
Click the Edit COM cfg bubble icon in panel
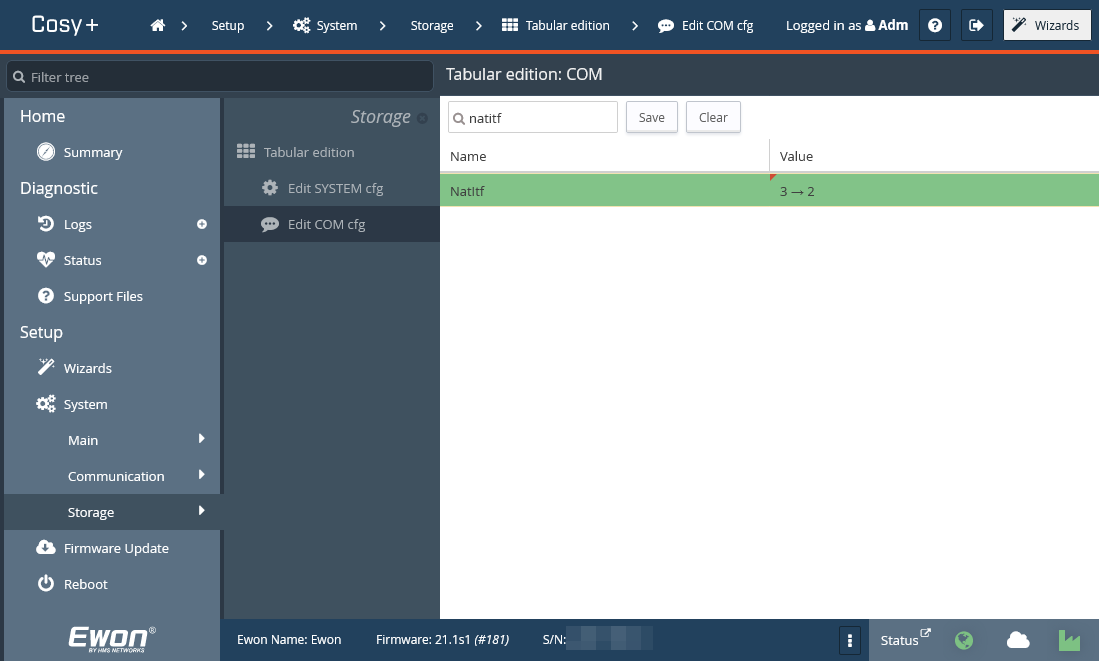(270, 224)
